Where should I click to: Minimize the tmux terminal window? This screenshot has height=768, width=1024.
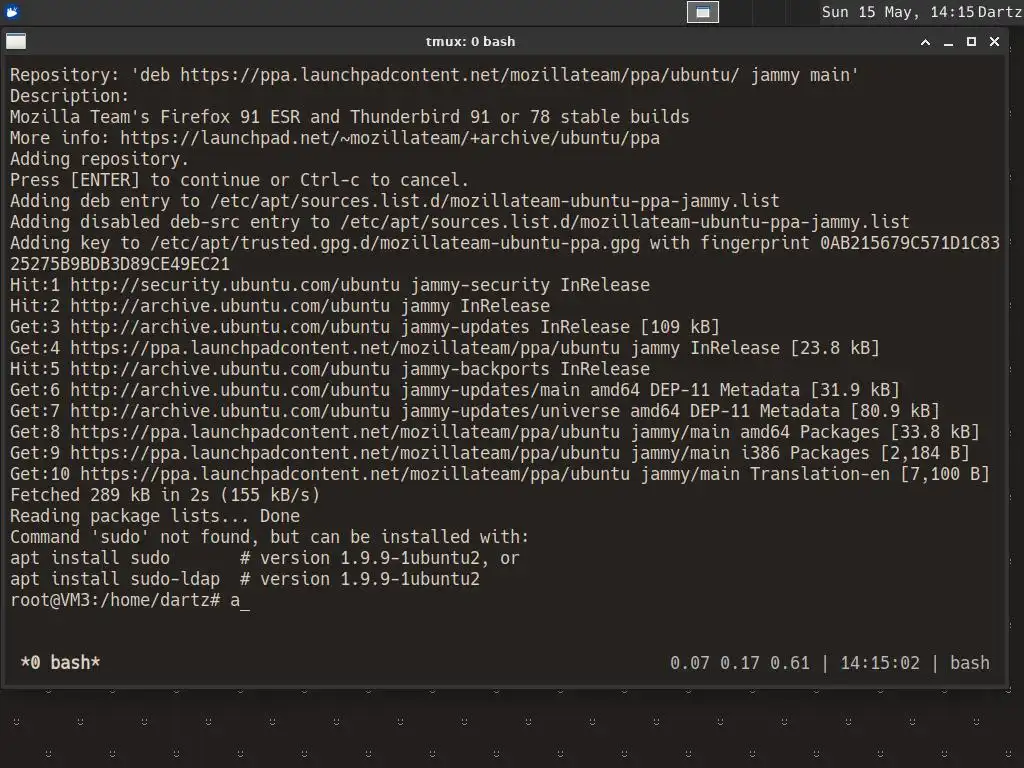(x=948, y=42)
